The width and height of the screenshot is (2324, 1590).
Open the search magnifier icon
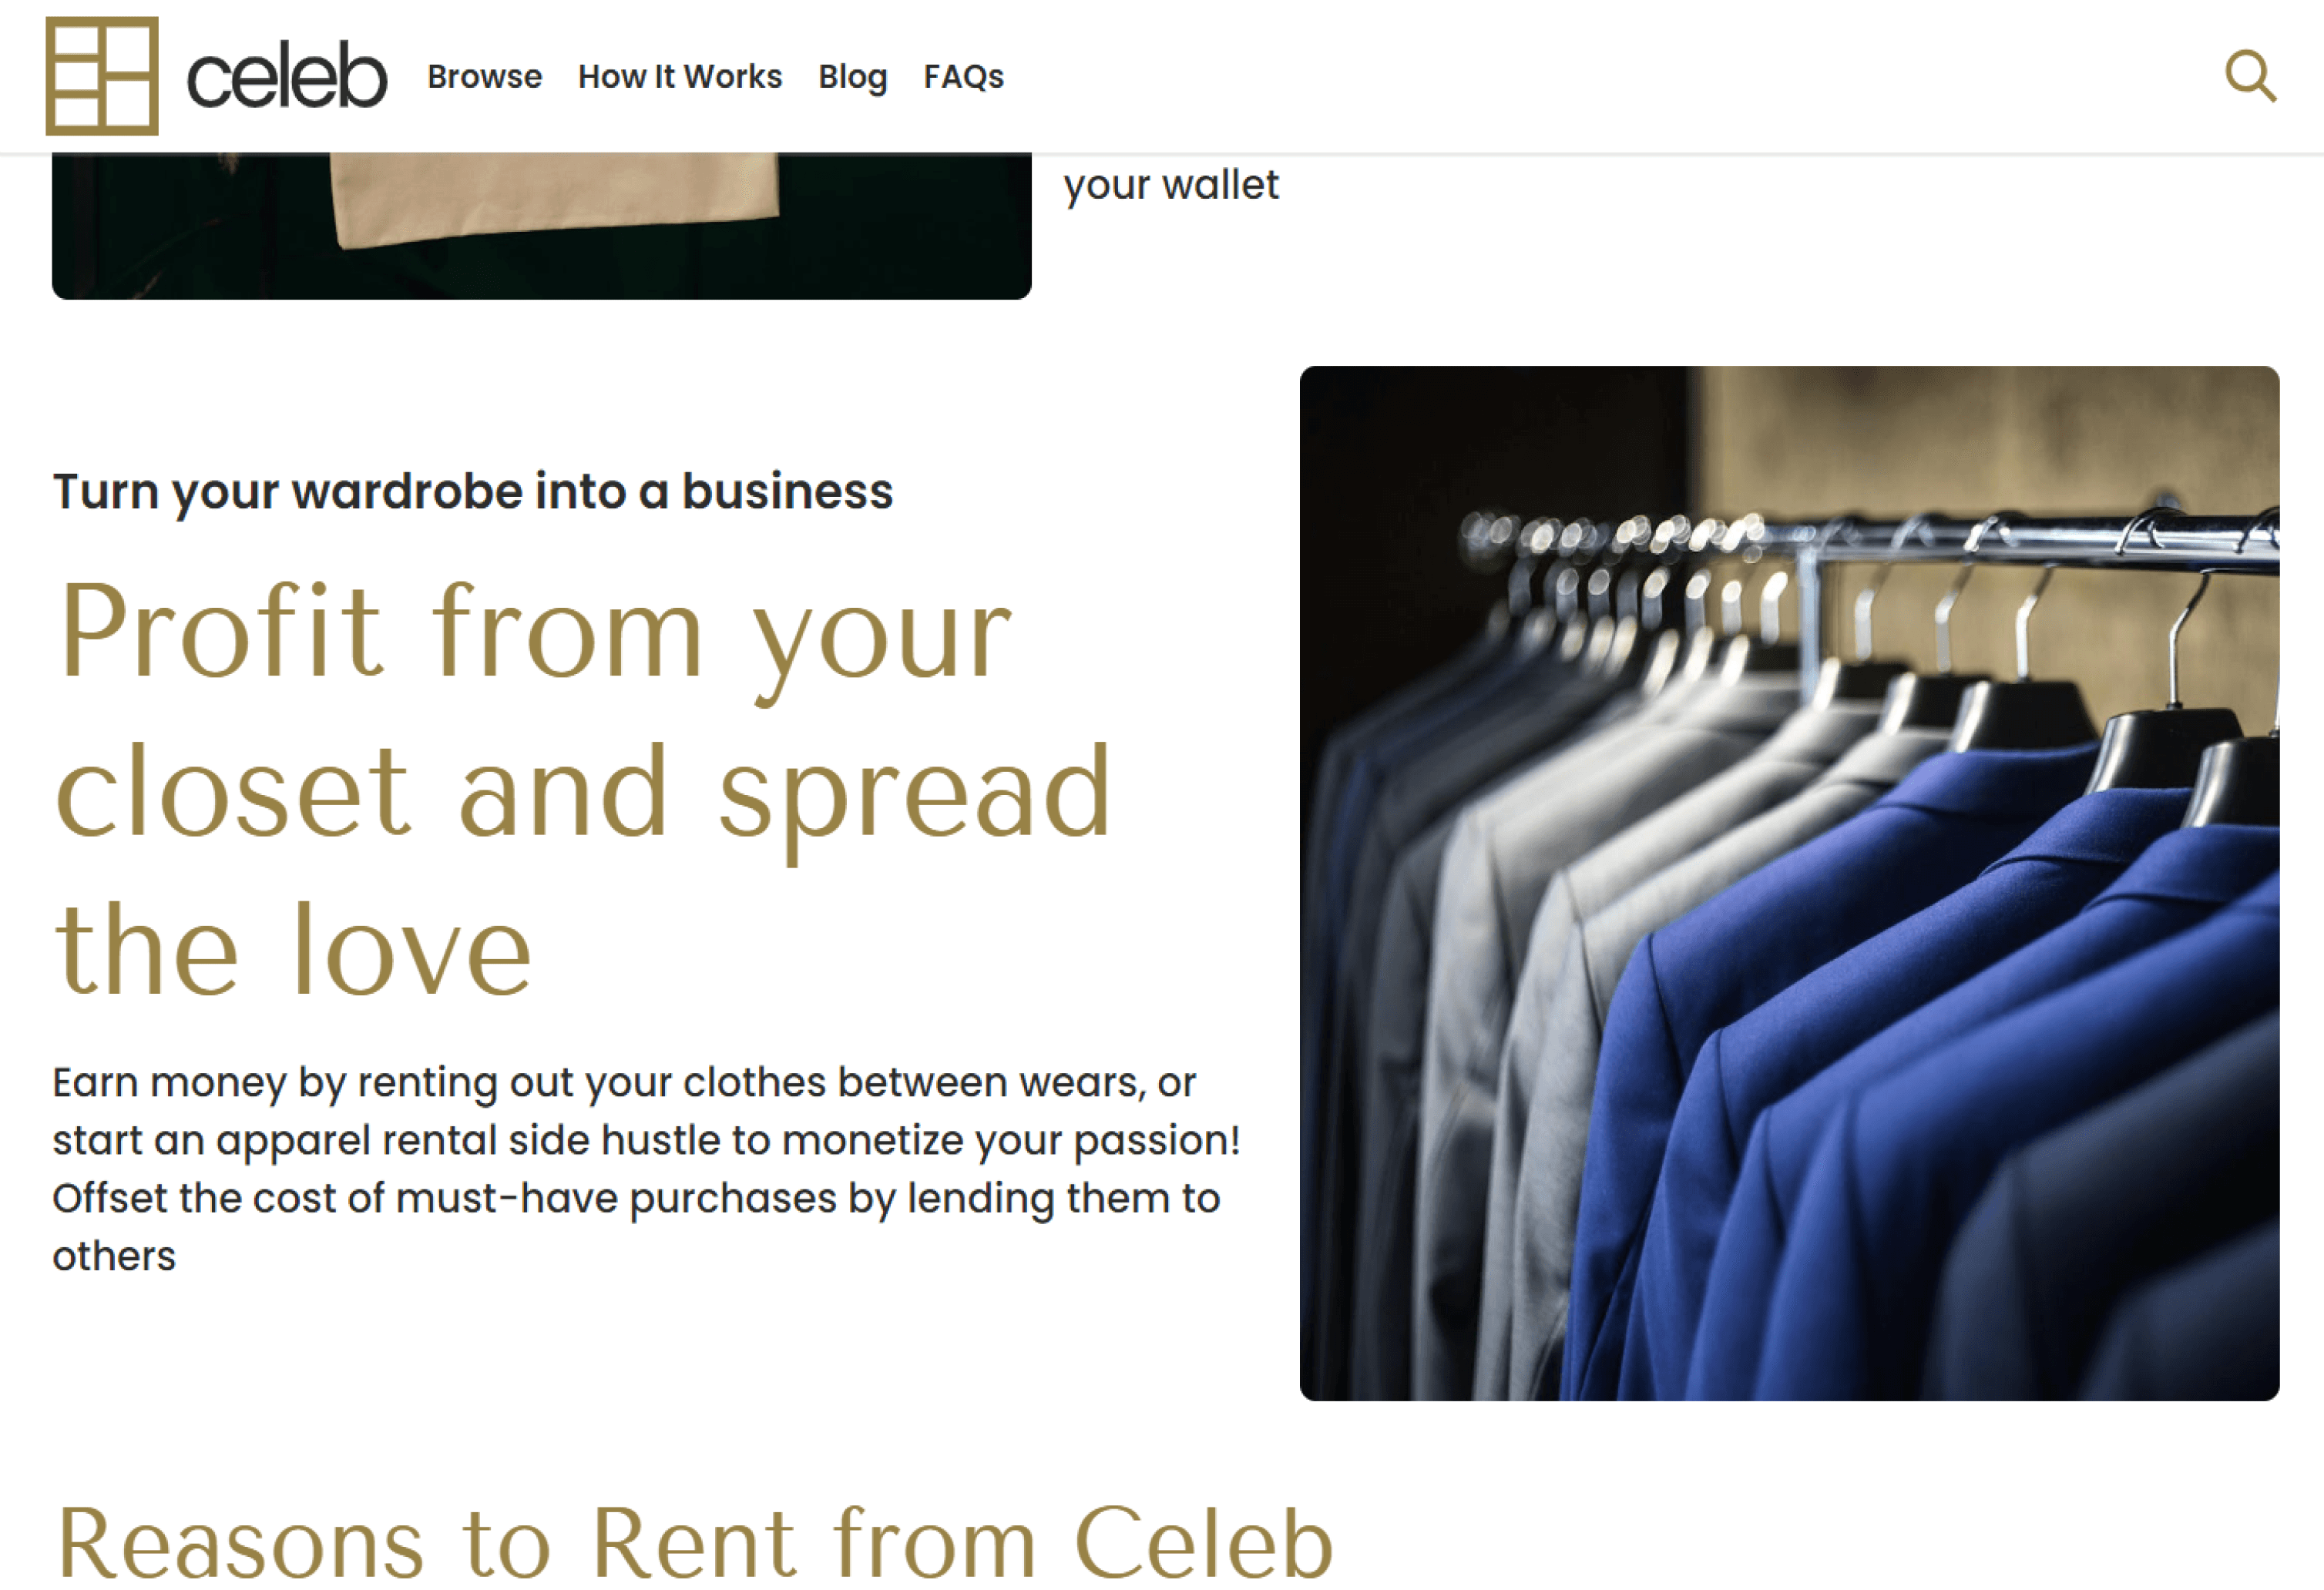pyautogui.click(x=2250, y=76)
